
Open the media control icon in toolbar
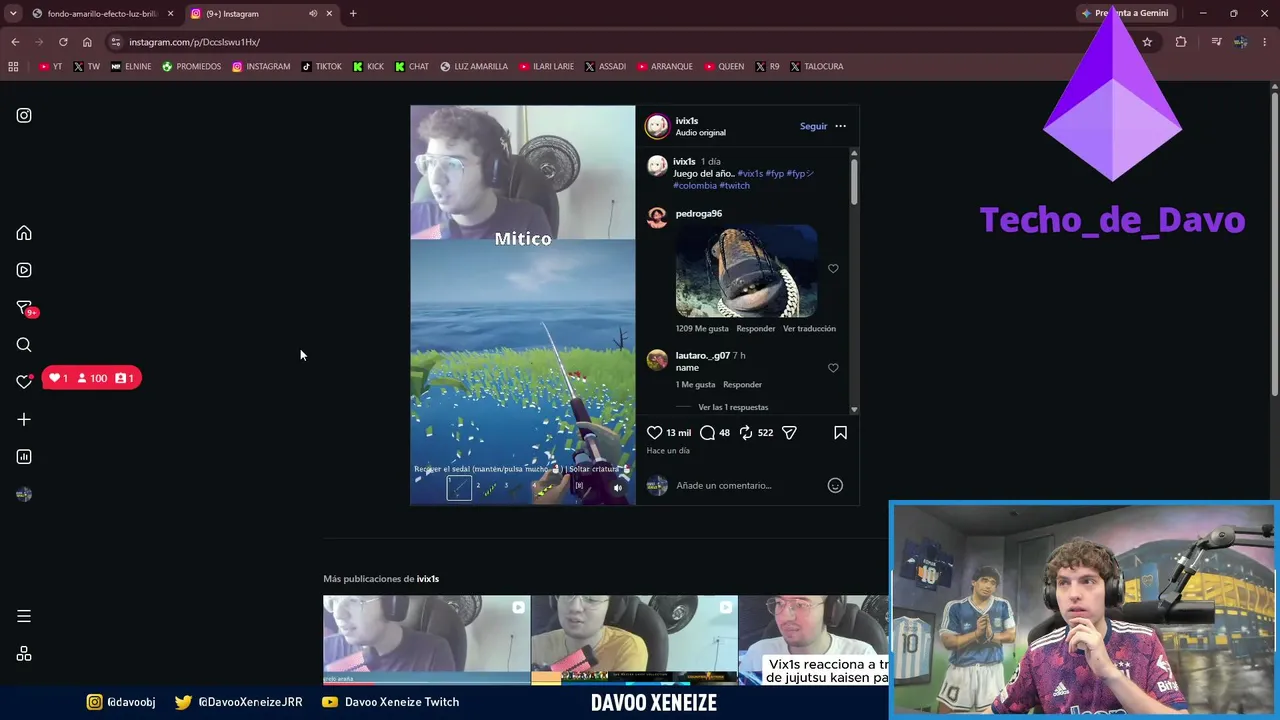1216,42
